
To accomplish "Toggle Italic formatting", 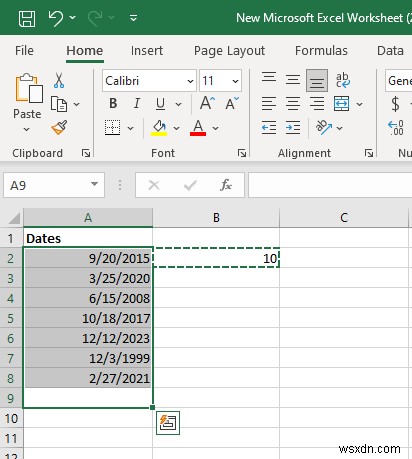I will tap(137, 104).
